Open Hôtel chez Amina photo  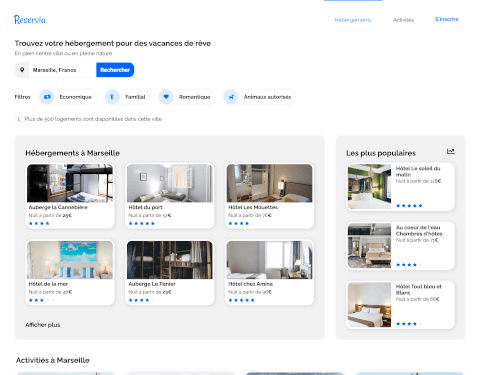269,260
